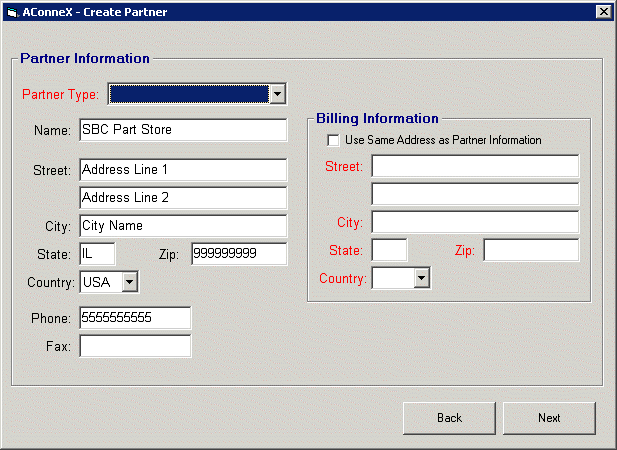This screenshot has width=617, height=450.
Task: Click the AConneX title bar icon
Action: 13,12
